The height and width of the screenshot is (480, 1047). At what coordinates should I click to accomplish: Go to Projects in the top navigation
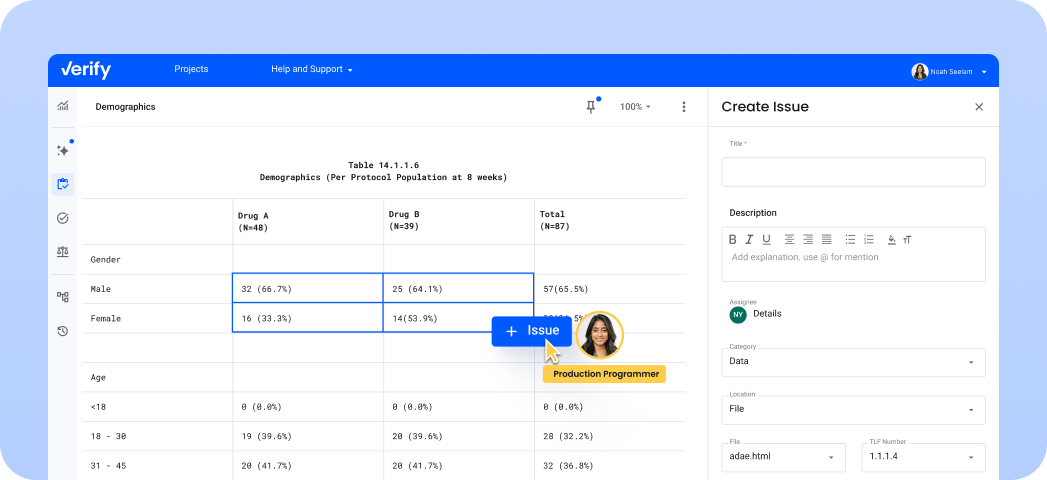pyautogui.click(x=191, y=69)
